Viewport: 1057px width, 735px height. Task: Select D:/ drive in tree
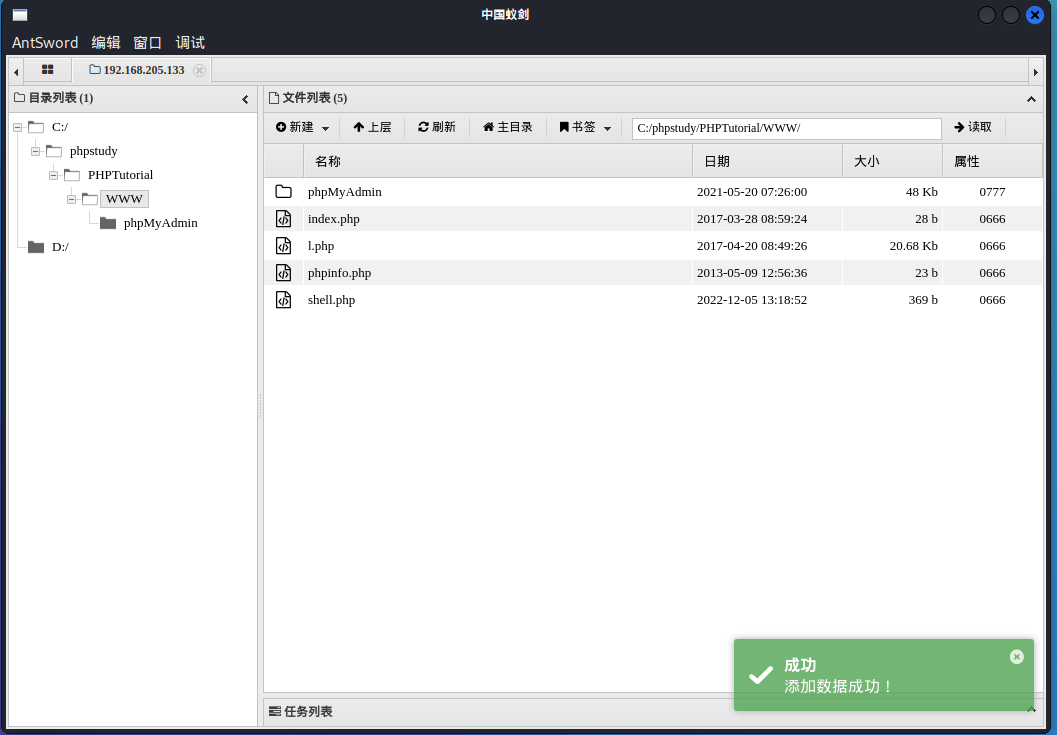coord(60,247)
